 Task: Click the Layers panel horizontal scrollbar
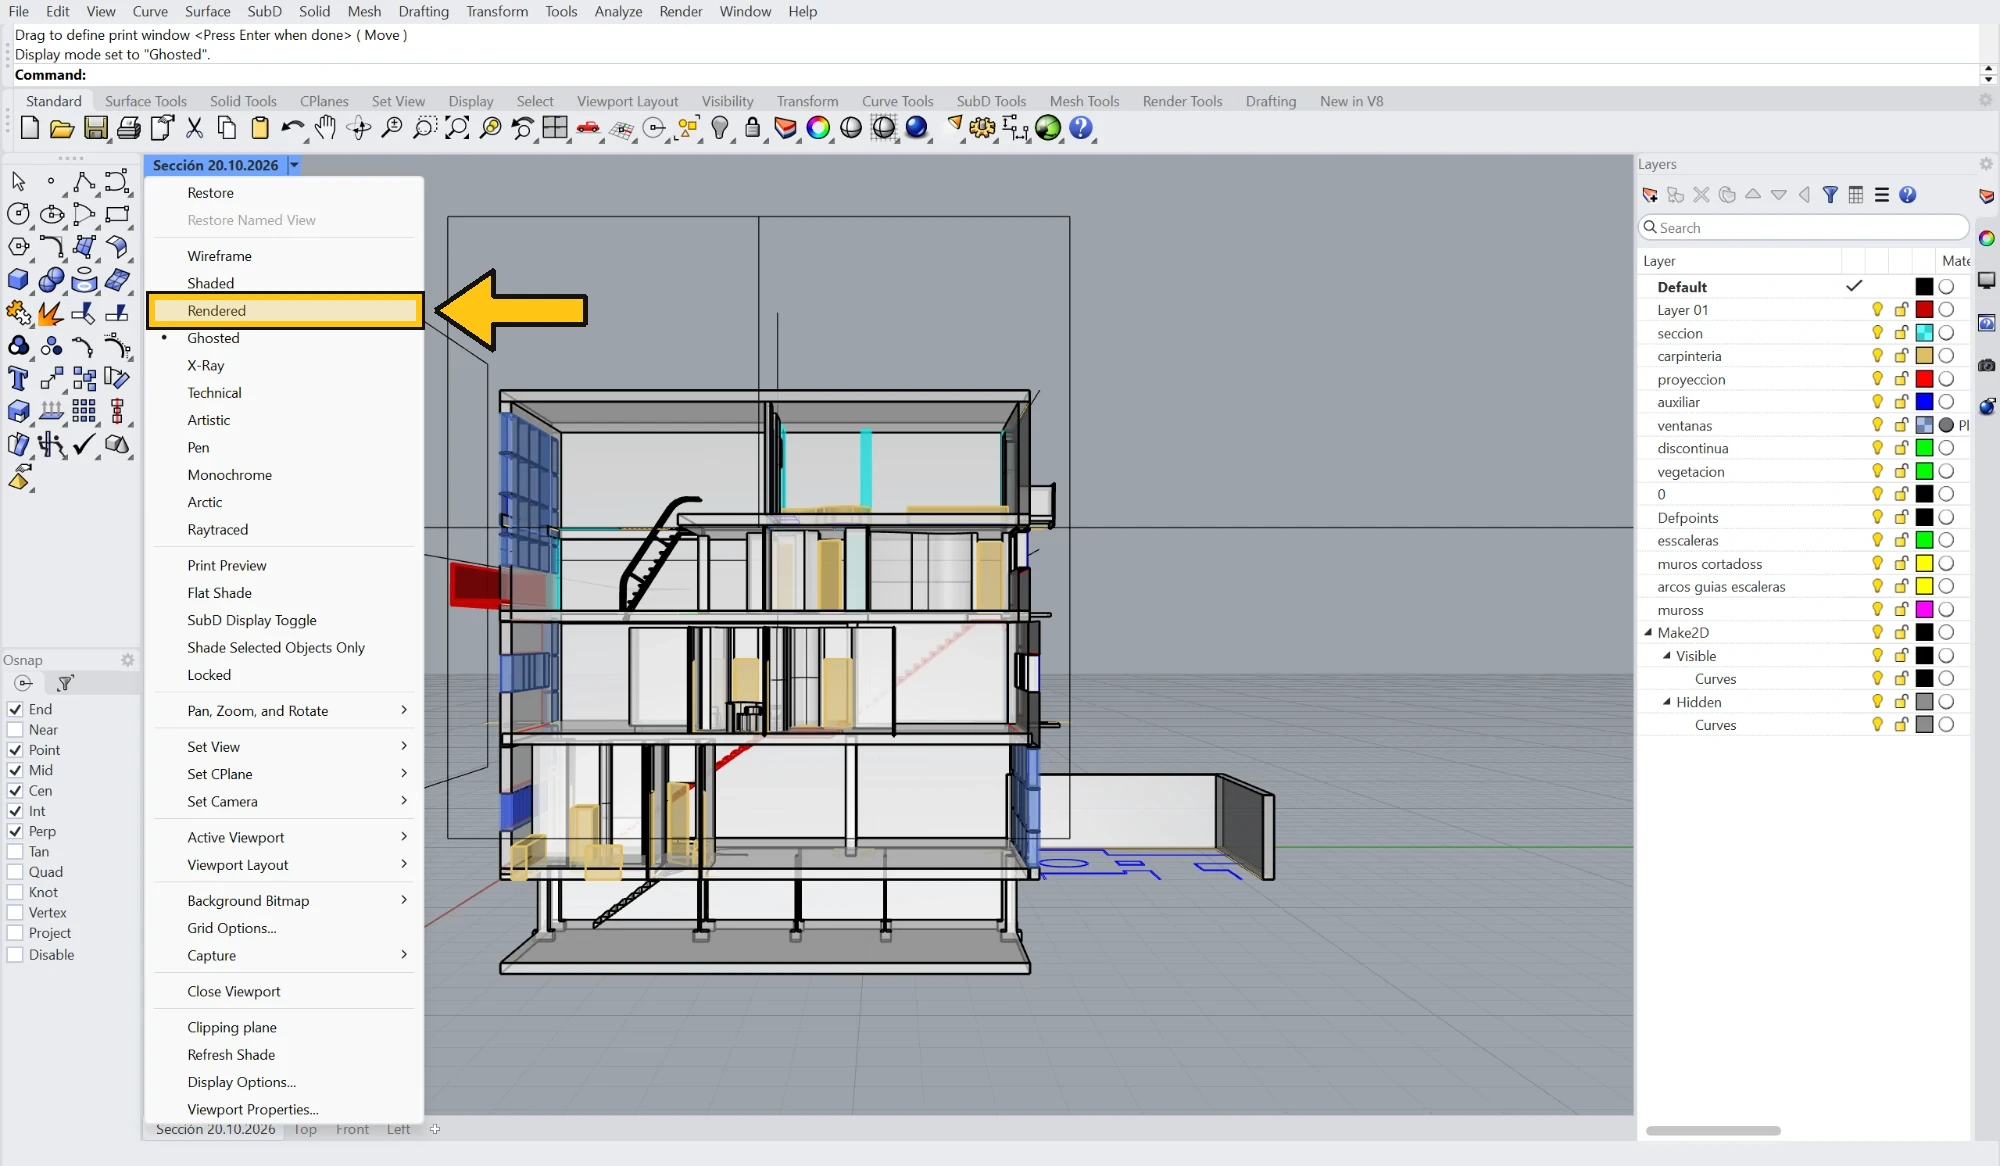pyautogui.click(x=1713, y=1131)
